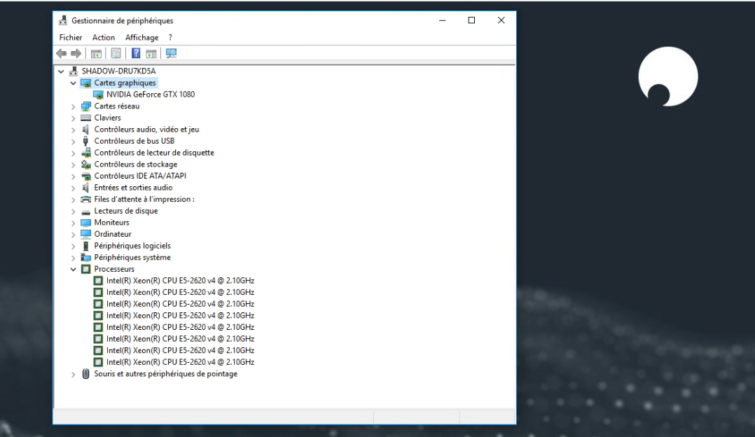Expand Contrôleurs de stockage branch
The height and width of the screenshot is (437, 755).
tap(73, 165)
